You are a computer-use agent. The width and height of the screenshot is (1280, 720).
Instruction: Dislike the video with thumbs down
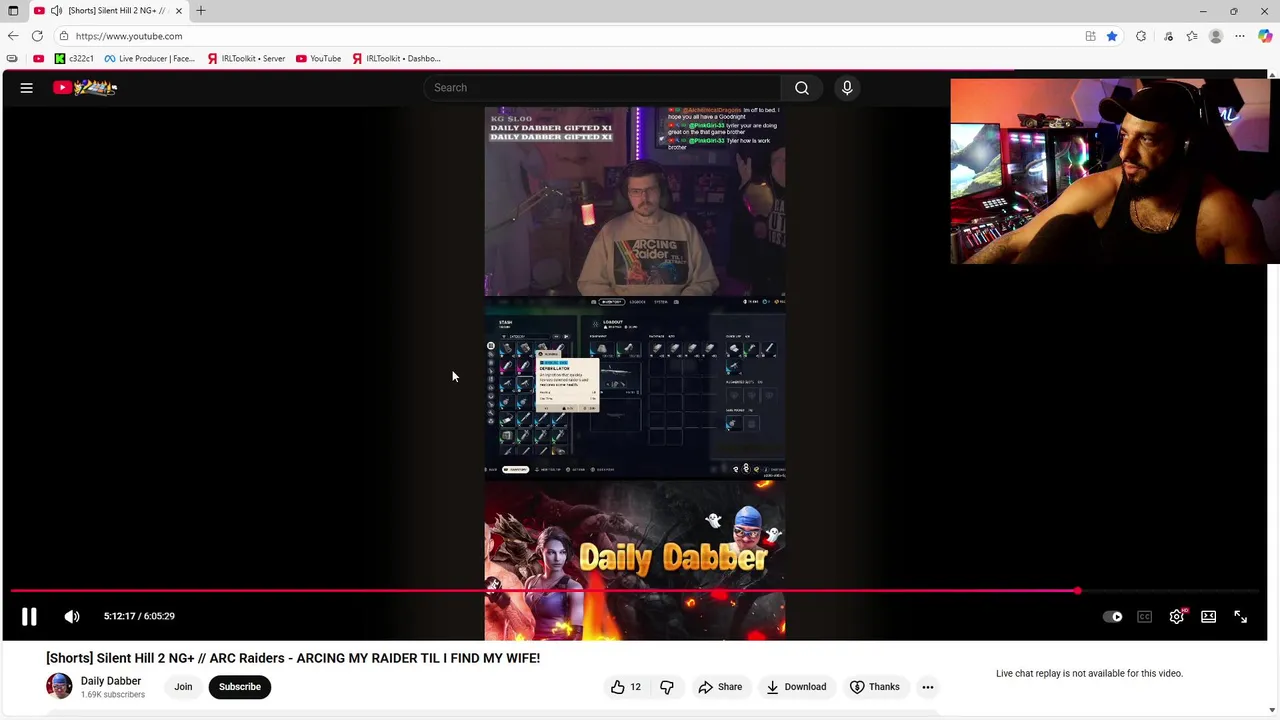click(667, 687)
